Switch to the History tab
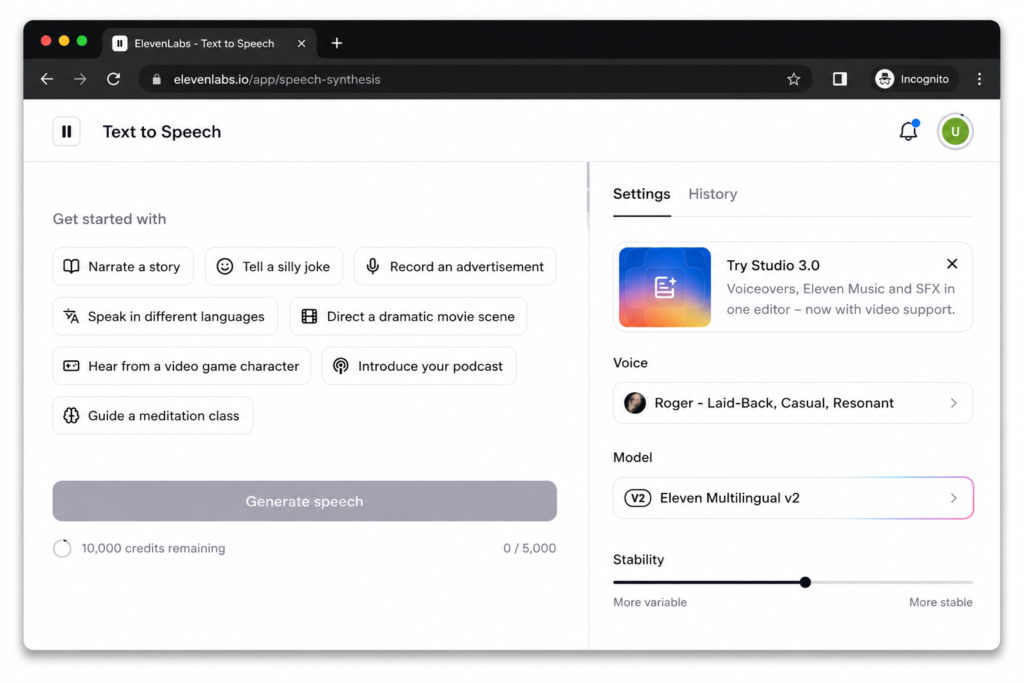The width and height of the screenshot is (1024, 683). pyautogui.click(x=712, y=194)
